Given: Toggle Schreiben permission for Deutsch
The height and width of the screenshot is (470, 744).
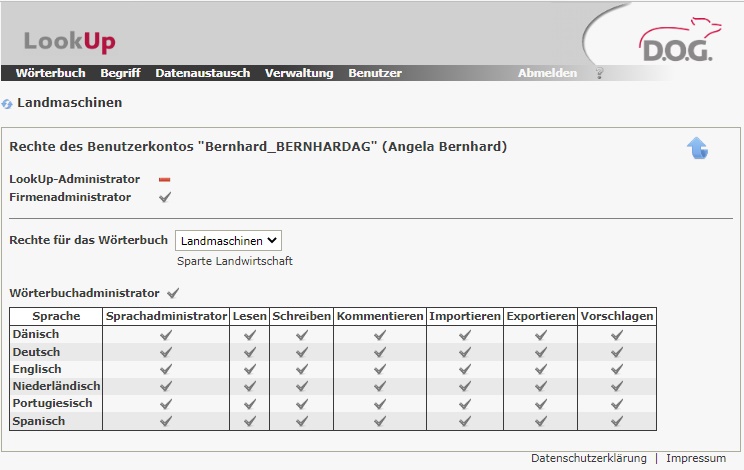Looking at the screenshot, I should coord(301,352).
